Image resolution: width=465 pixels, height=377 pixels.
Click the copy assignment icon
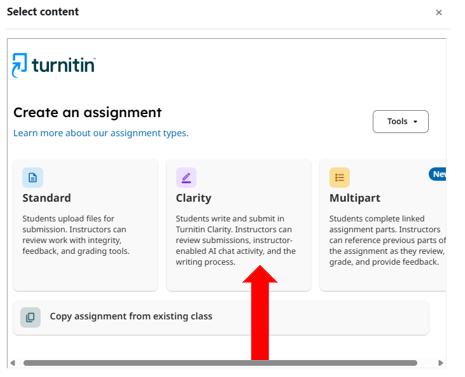pos(30,317)
